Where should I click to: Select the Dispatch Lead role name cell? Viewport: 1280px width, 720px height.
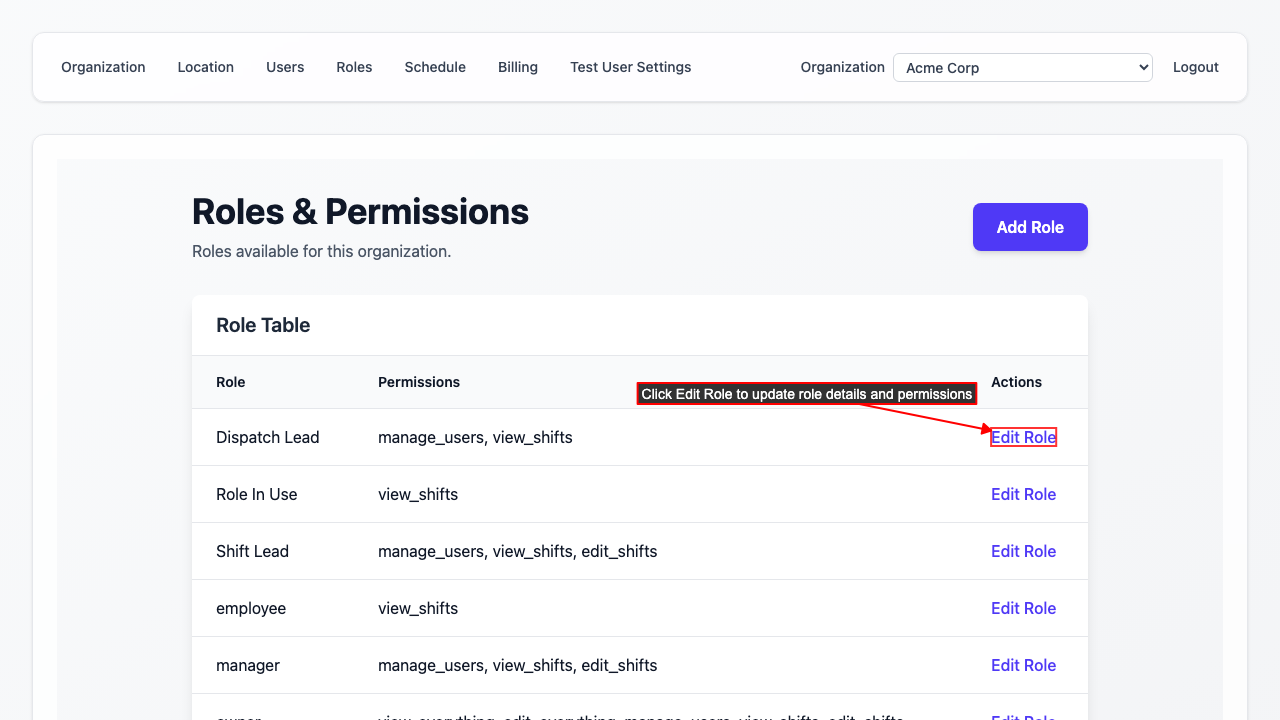(268, 437)
